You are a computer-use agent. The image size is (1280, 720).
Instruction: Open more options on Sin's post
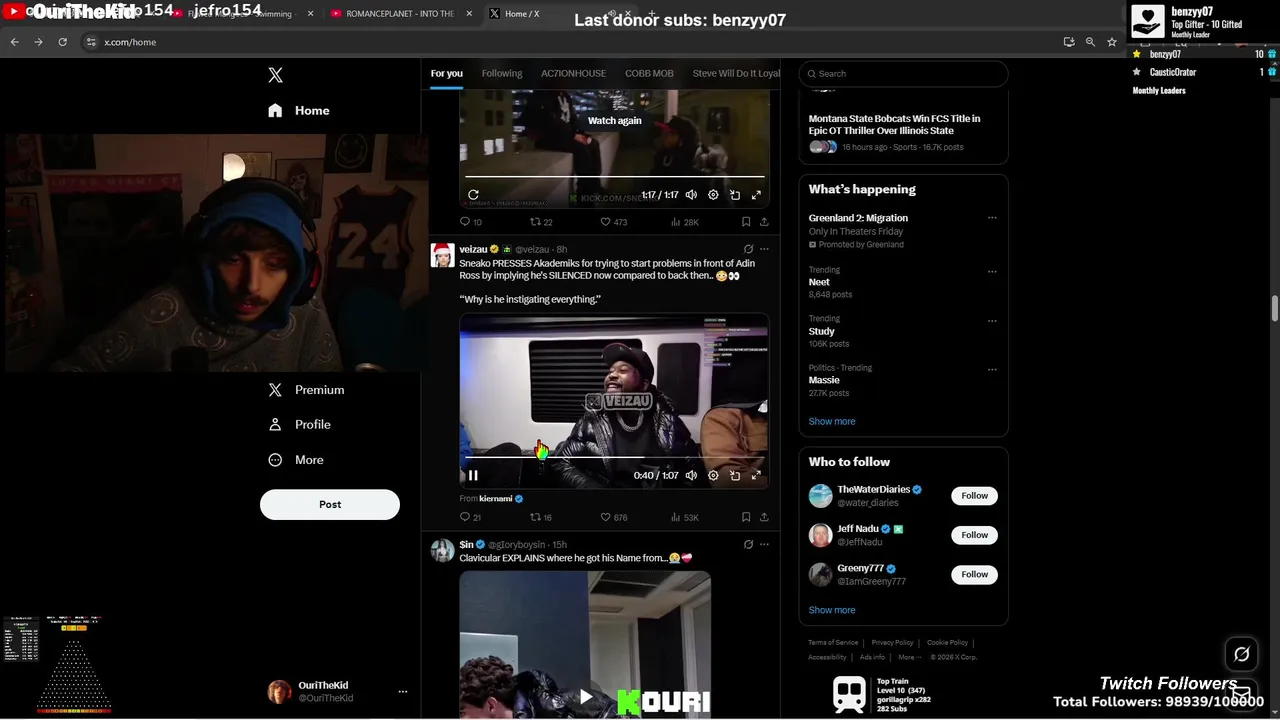(x=764, y=544)
